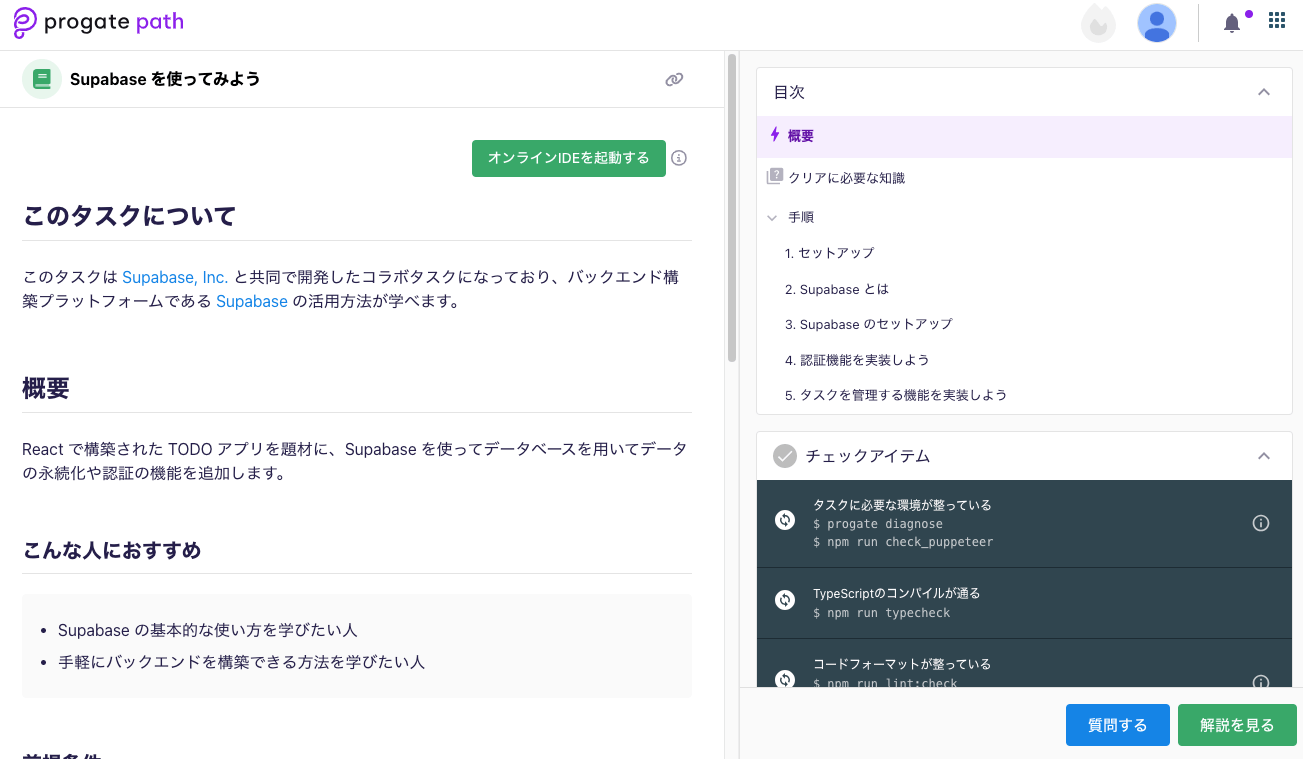
Task: Show info for コードフォーマットが整っている check
Action: 1261,682
